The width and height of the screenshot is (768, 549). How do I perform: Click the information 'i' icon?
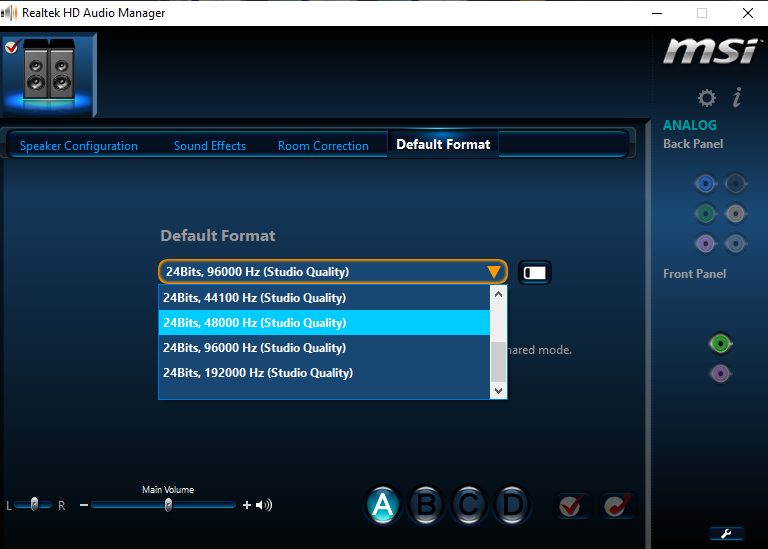737,97
